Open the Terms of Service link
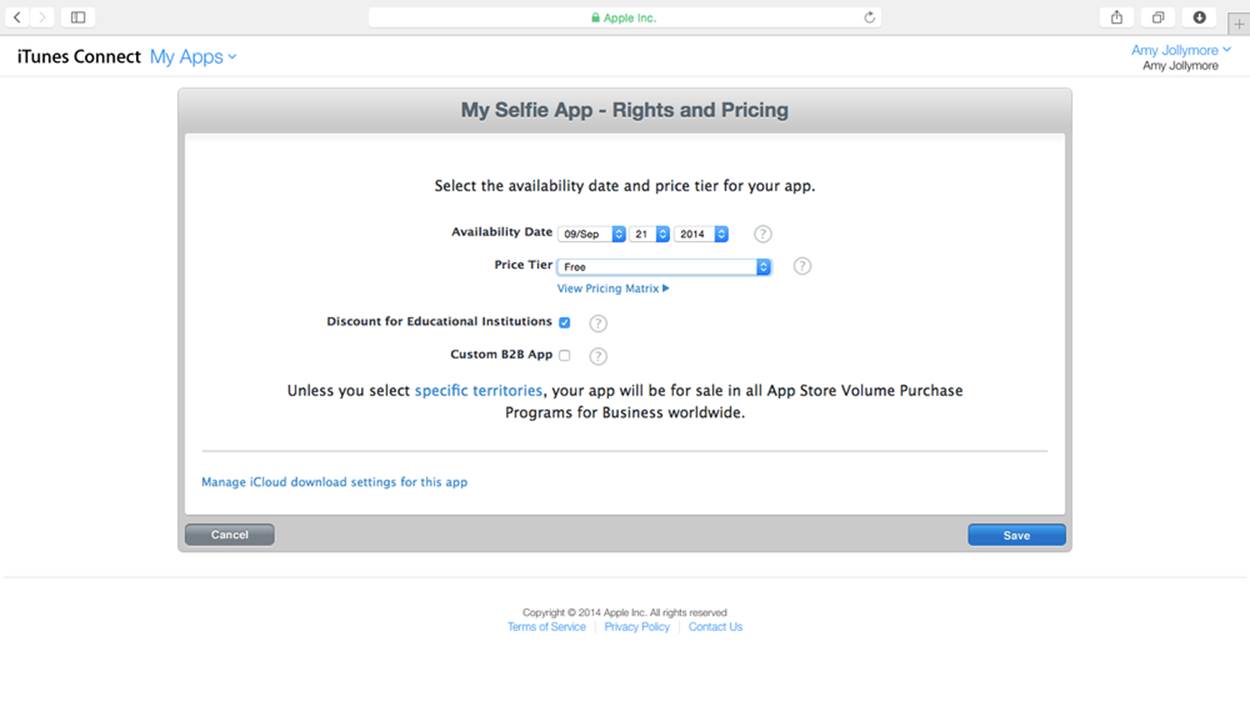1250x702 pixels. click(x=546, y=627)
